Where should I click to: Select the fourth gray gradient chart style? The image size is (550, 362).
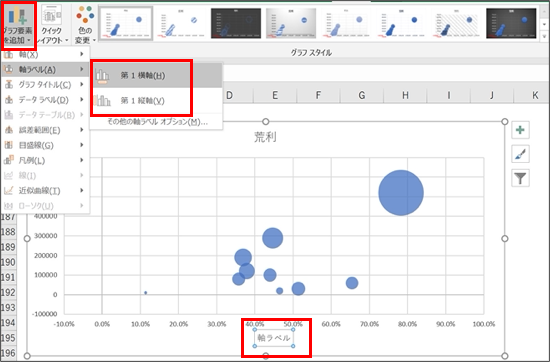291,23
